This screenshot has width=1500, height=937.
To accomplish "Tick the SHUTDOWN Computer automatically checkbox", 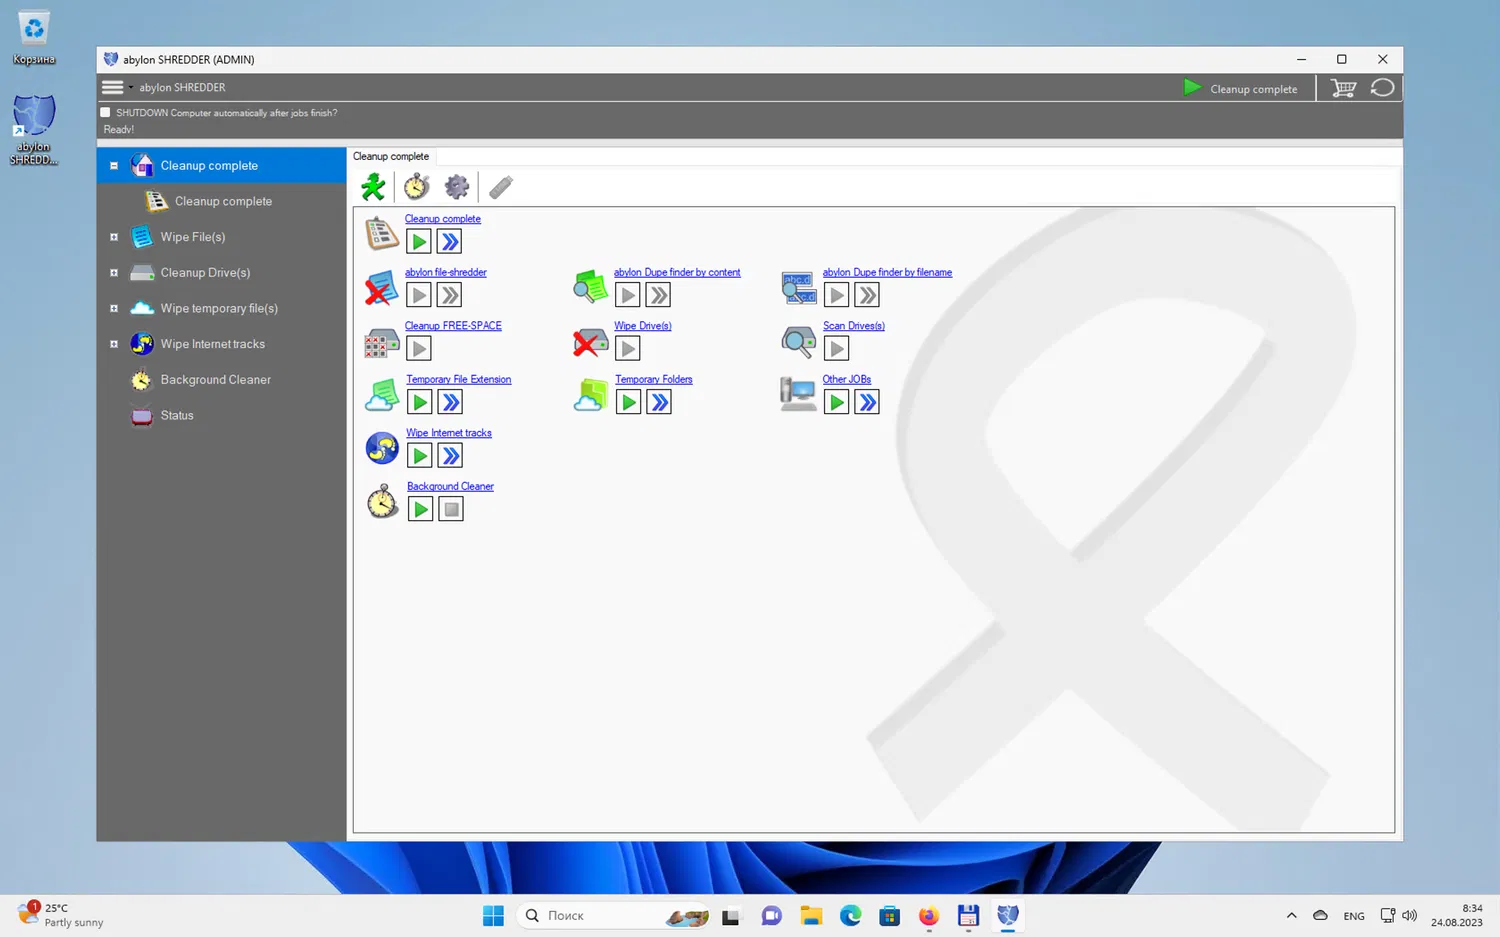I will [x=105, y=113].
